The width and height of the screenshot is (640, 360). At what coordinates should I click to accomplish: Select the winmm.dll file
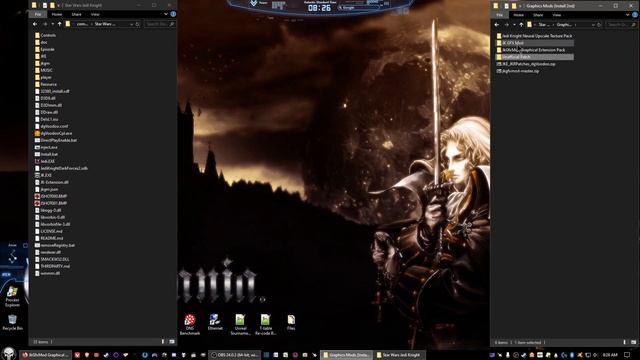point(48,273)
